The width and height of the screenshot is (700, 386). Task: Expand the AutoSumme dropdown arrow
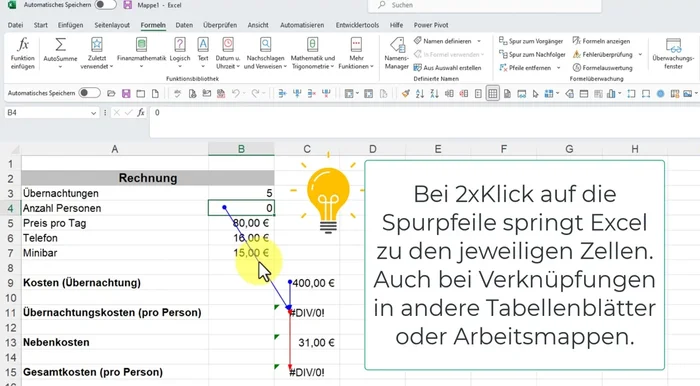(x=60, y=67)
